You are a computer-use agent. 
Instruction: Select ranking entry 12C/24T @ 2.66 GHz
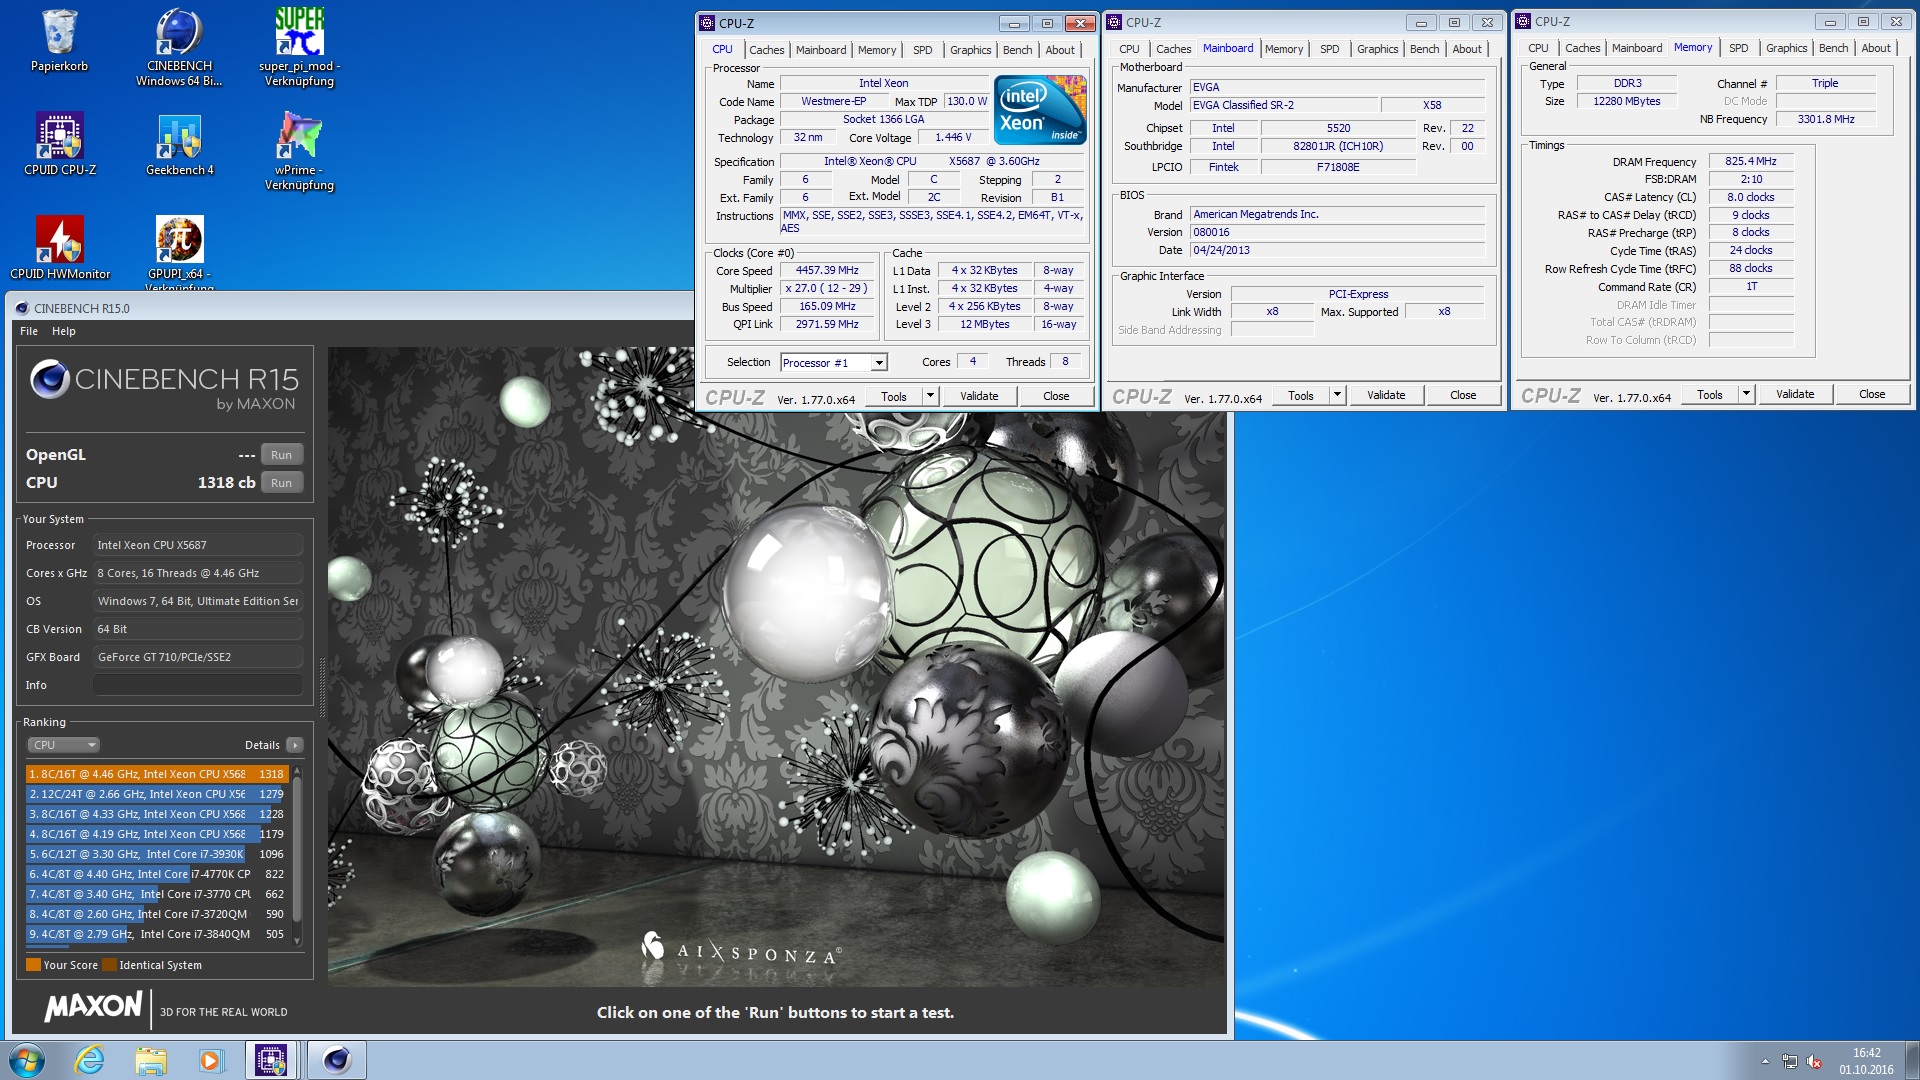[156, 794]
